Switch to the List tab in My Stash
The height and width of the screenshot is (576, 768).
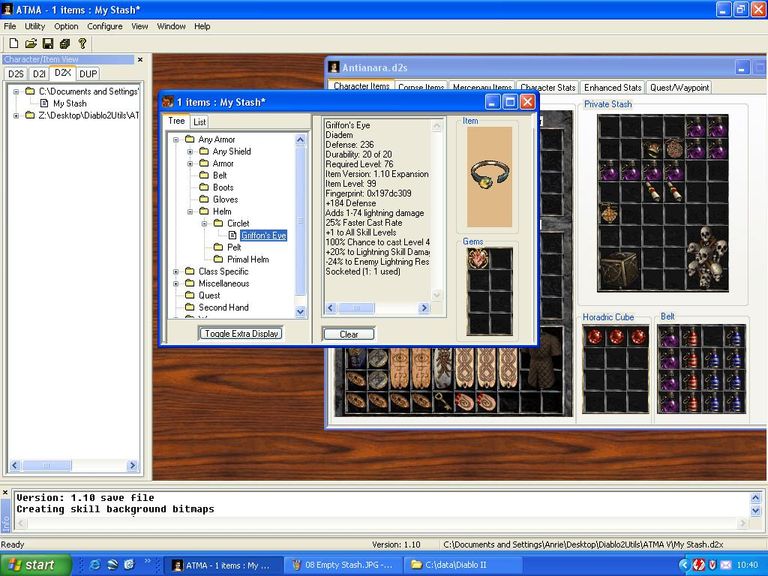click(x=199, y=121)
